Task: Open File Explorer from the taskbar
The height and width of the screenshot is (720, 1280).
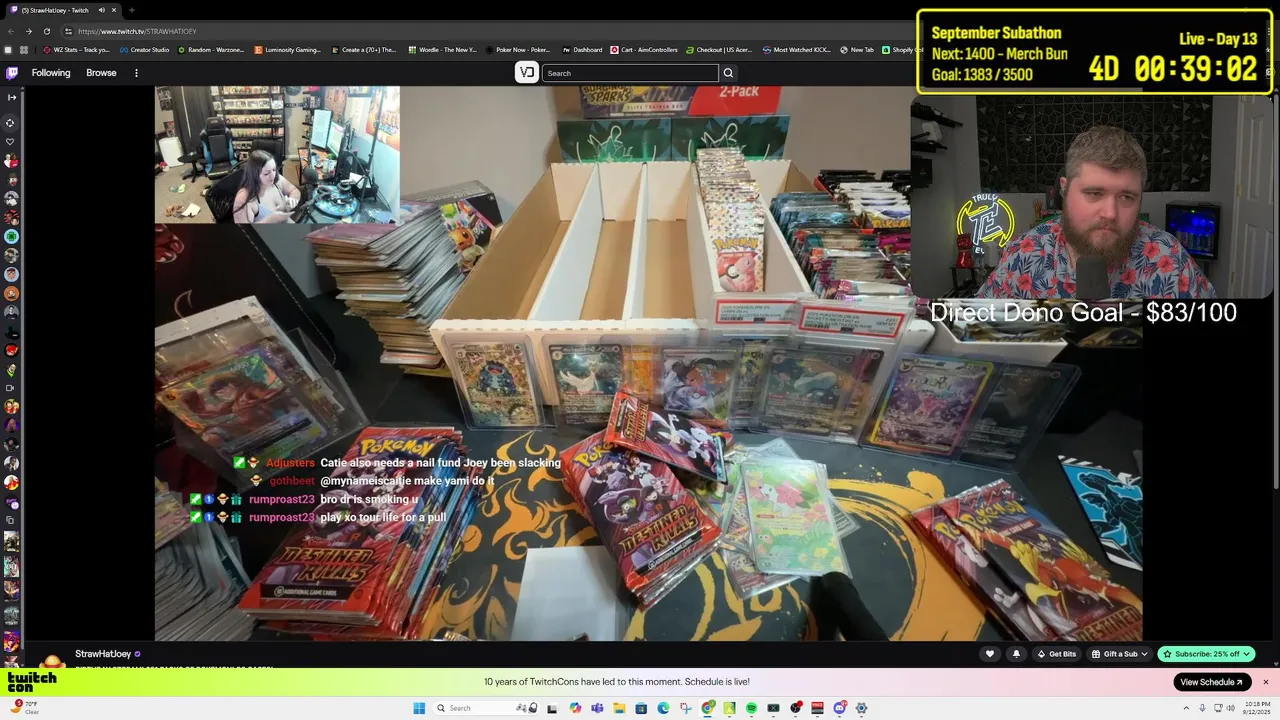Action: [619, 708]
